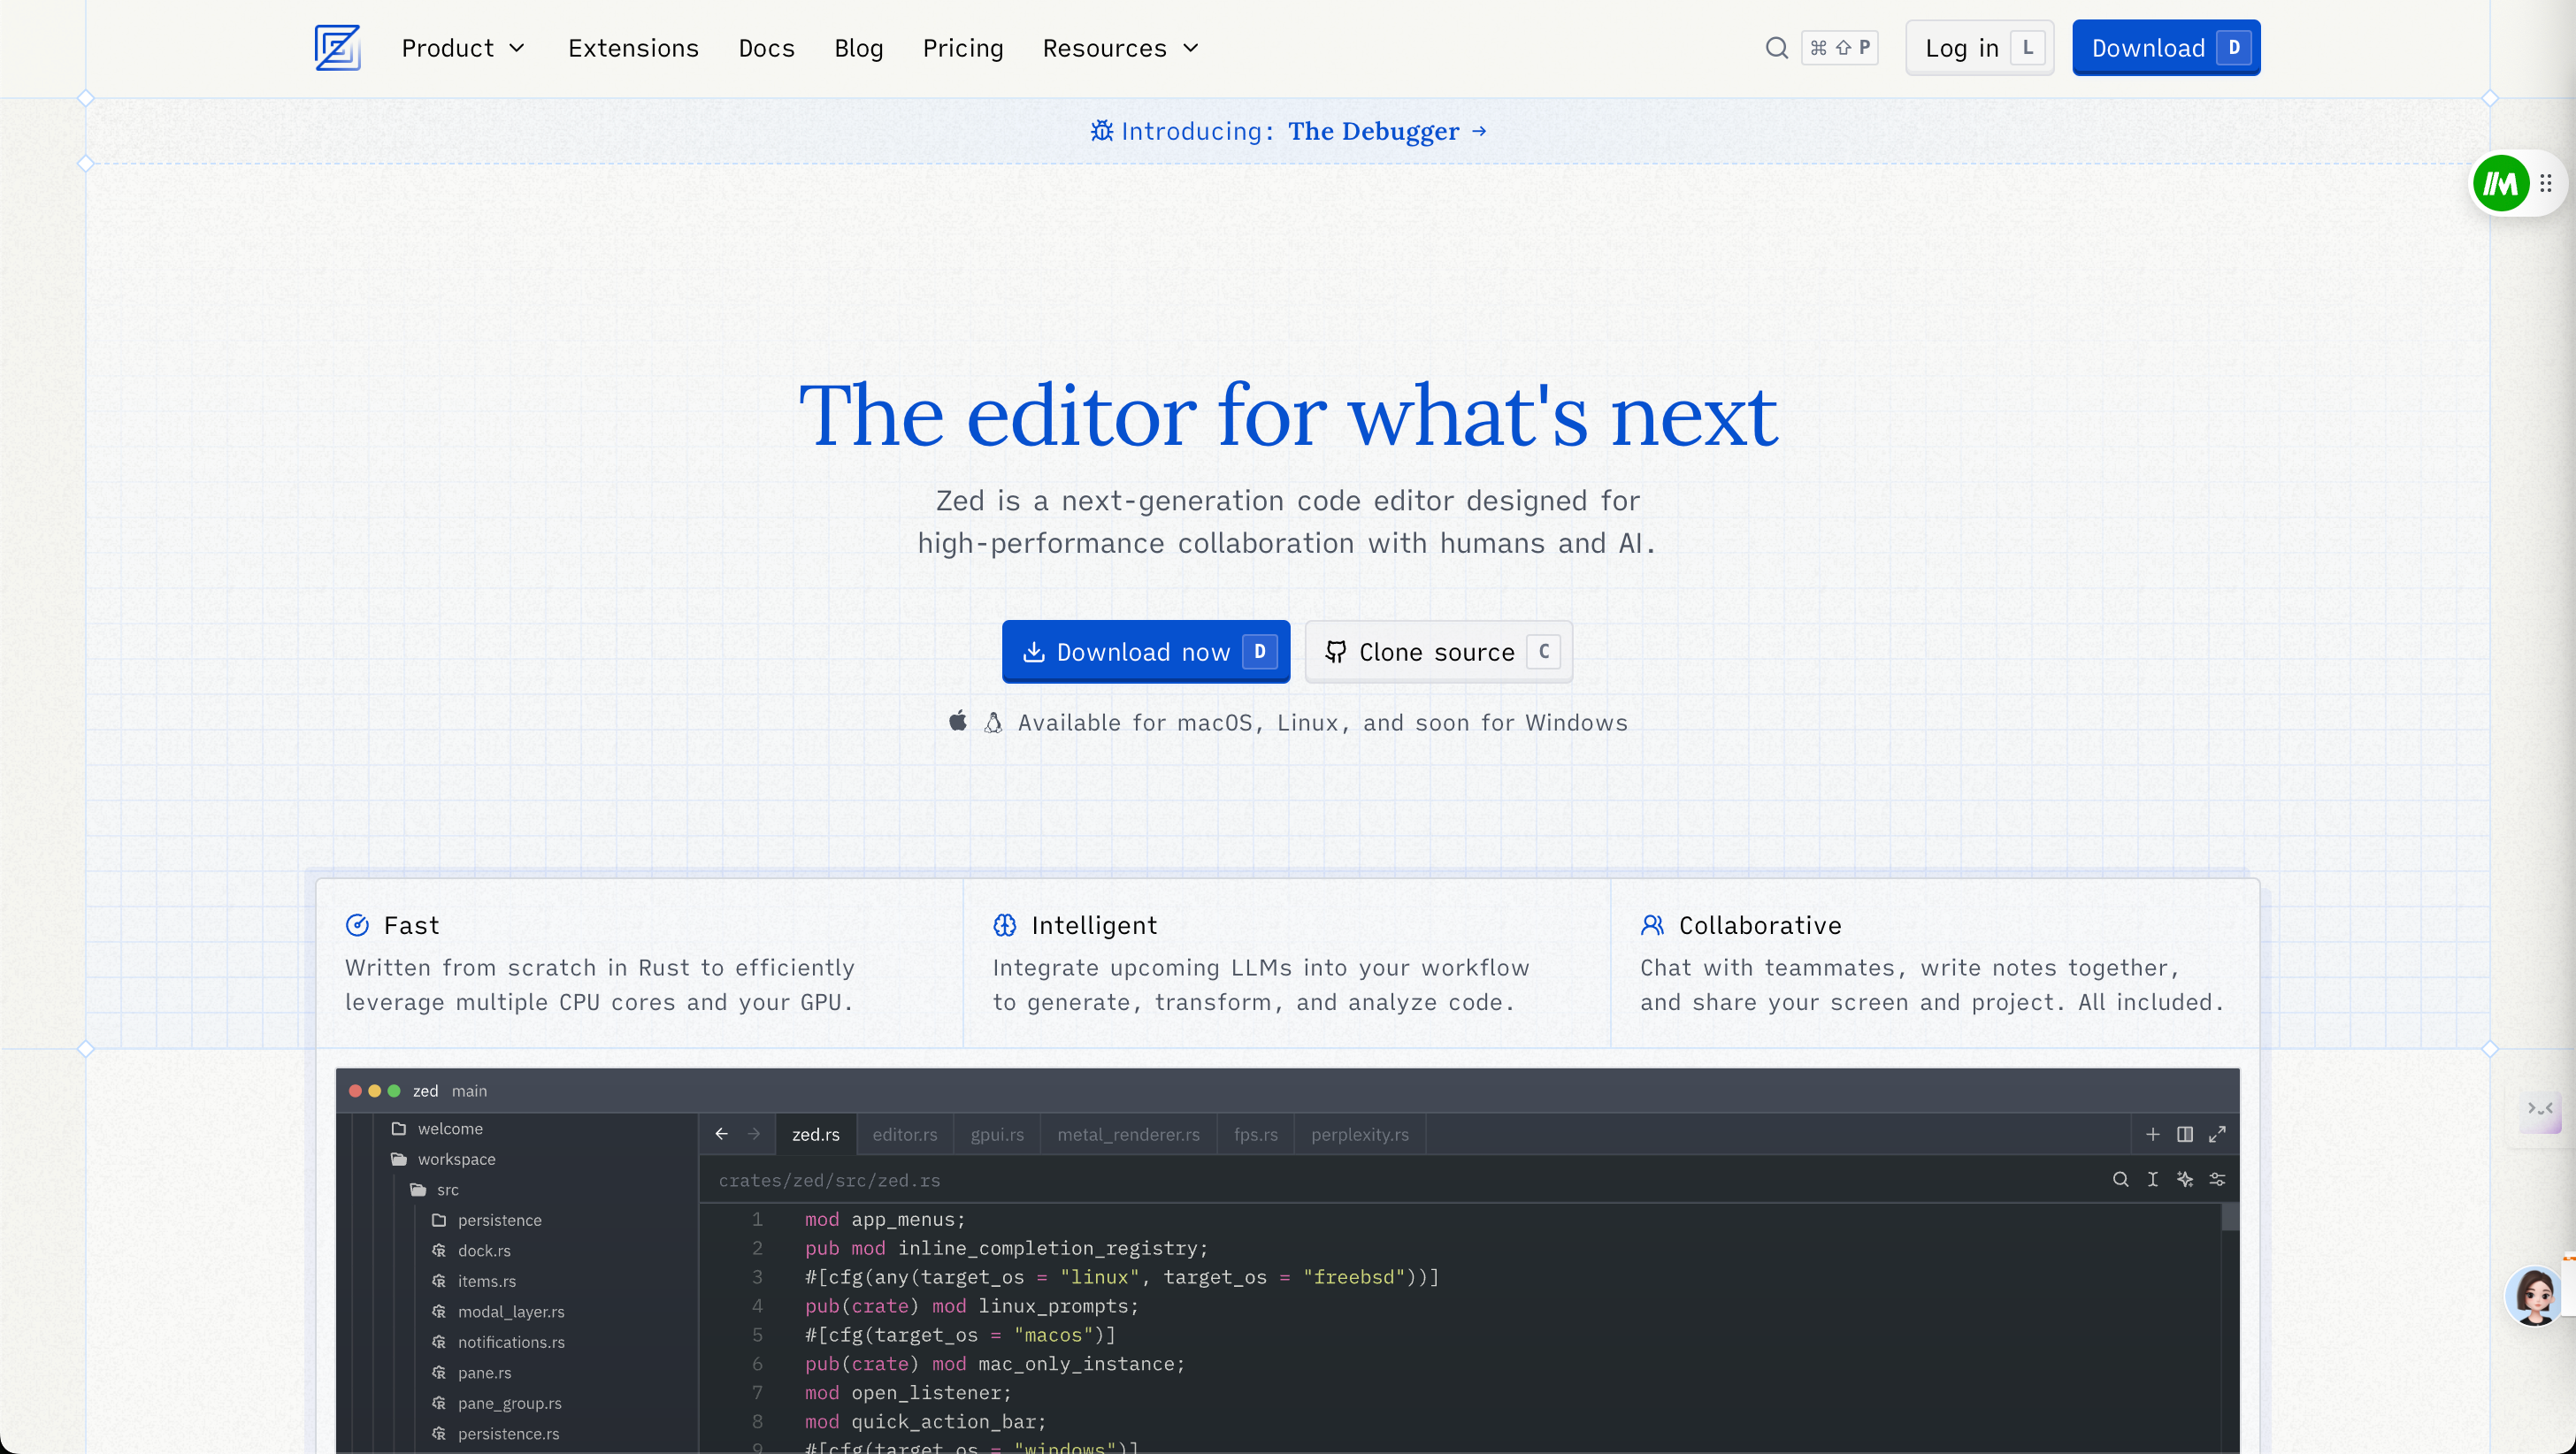
Task: Open modal_layer.rs in the file tree
Action: coord(511,1311)
